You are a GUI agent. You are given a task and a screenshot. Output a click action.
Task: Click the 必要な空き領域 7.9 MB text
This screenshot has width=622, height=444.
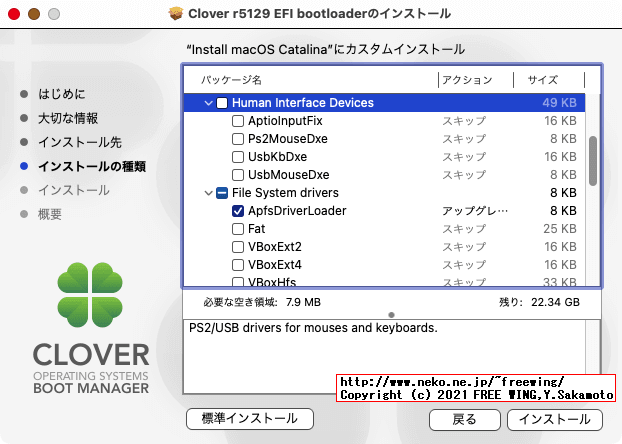point(262,302)
